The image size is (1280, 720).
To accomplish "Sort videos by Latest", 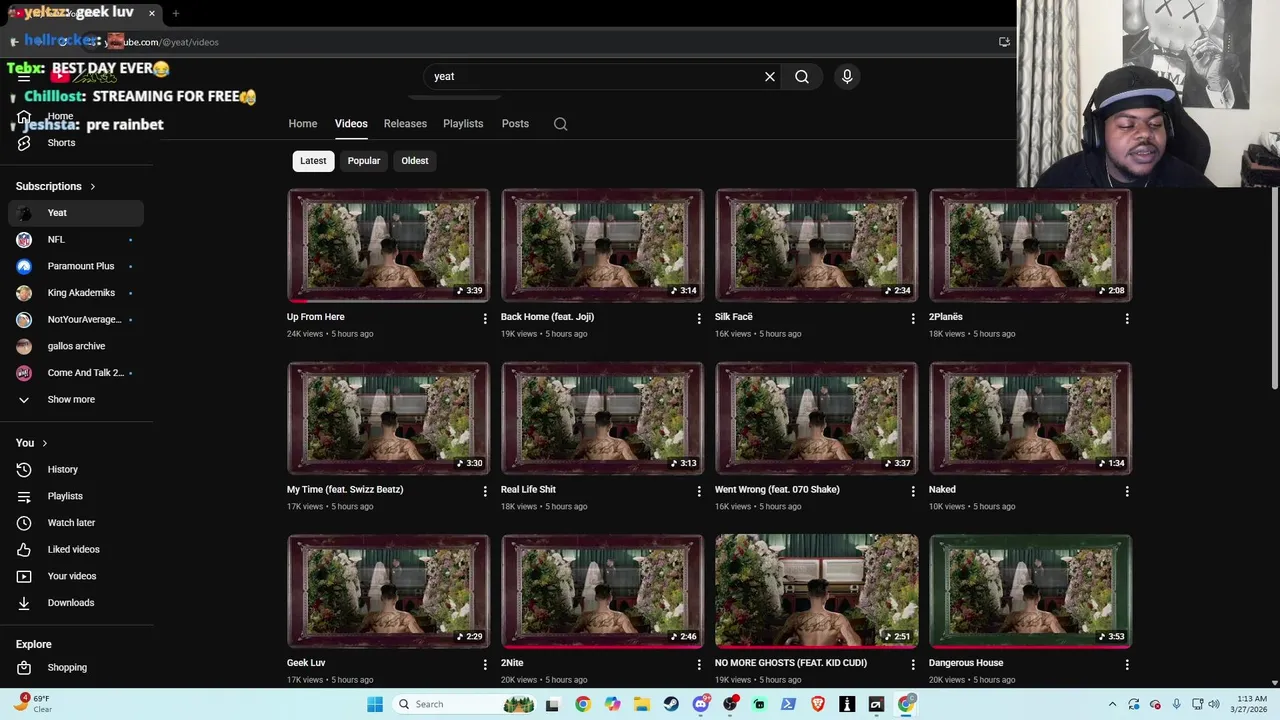I will click(313, 161).
